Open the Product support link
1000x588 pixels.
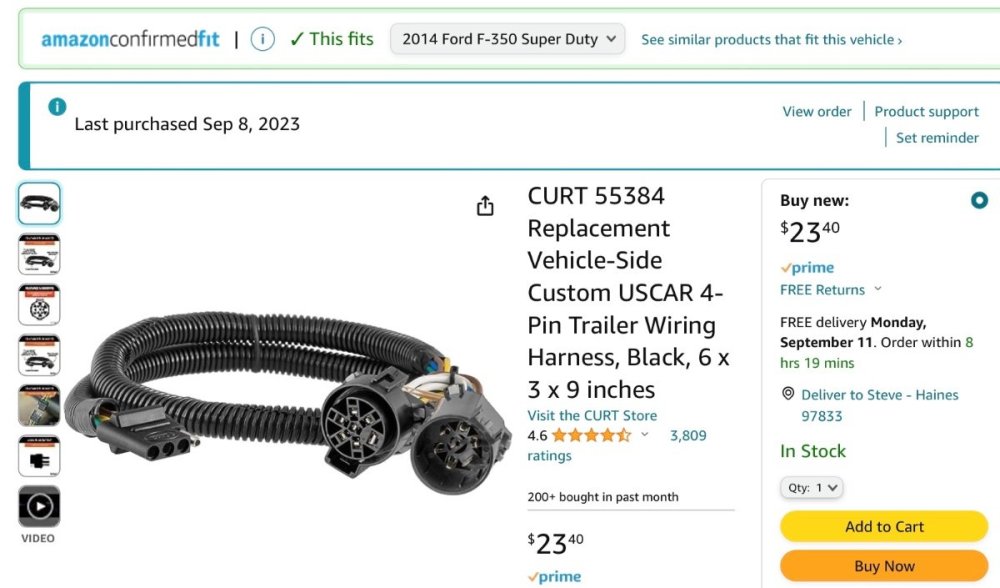[x=926, y=111]
